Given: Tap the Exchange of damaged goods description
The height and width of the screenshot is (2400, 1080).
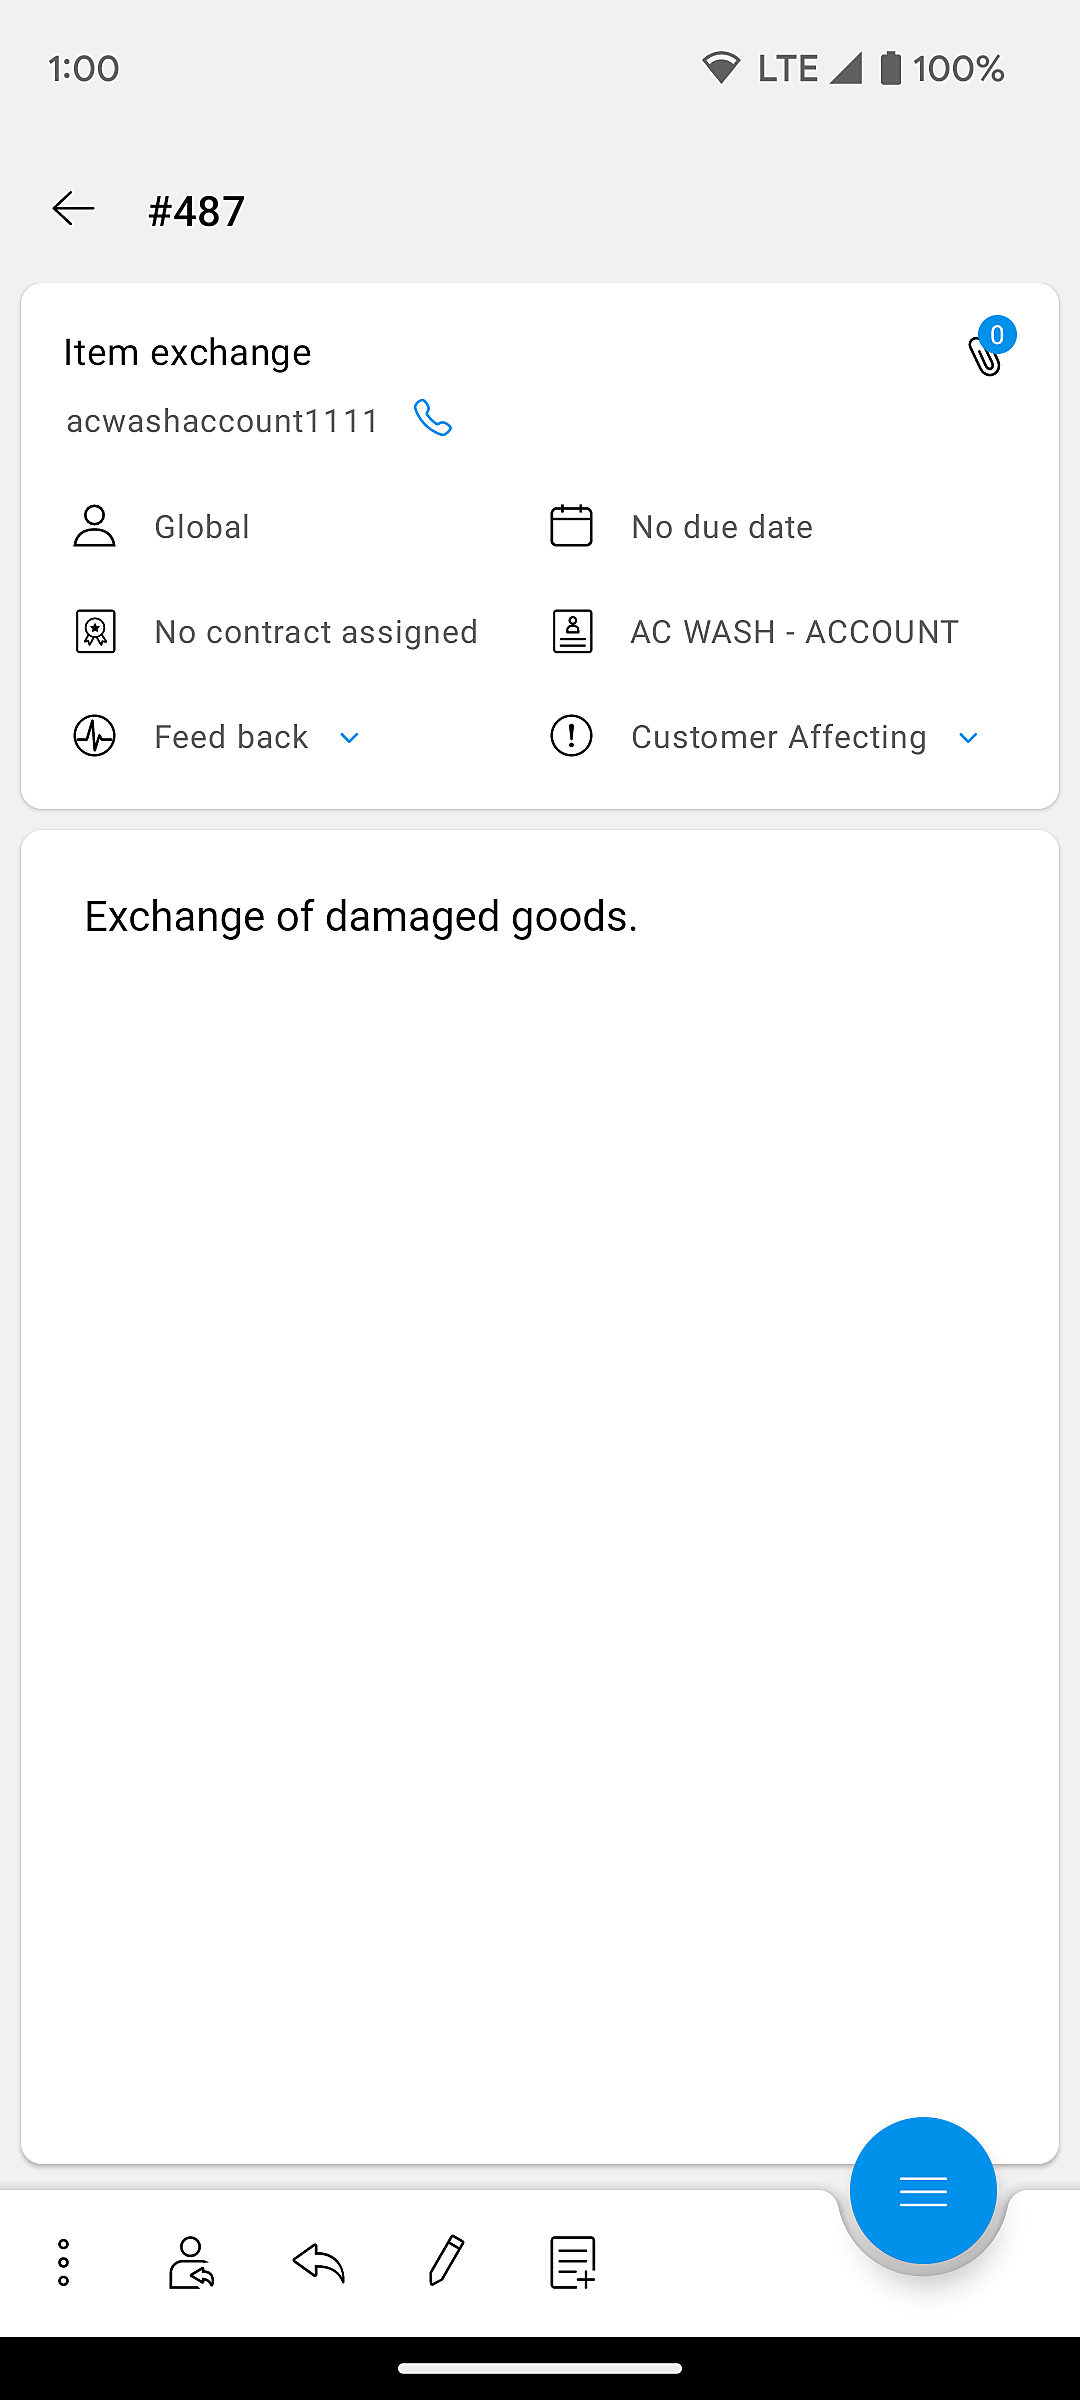Looking at the screenshot, I should coord(361,916).
